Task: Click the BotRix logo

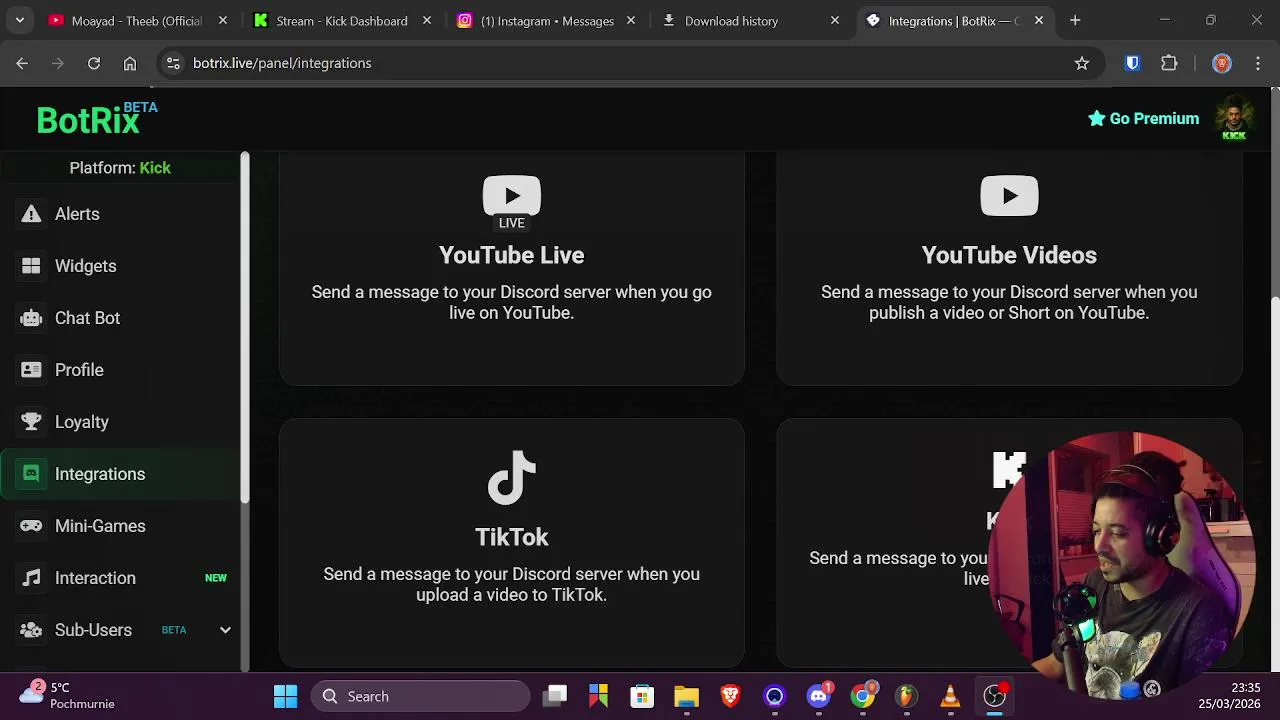Action: (96, 119)
